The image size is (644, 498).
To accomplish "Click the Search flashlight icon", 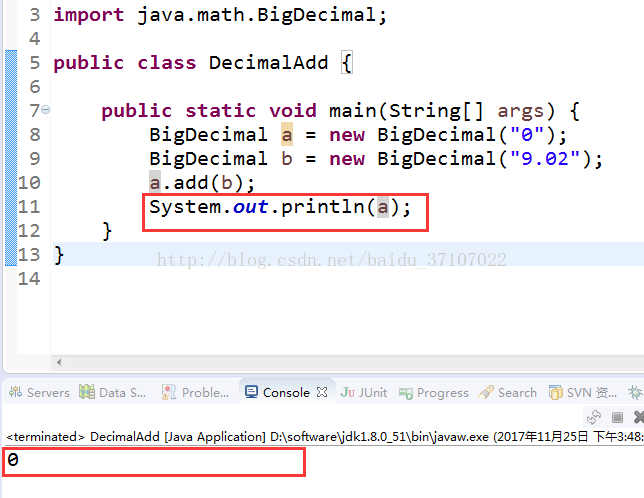I will coord(486,392).
